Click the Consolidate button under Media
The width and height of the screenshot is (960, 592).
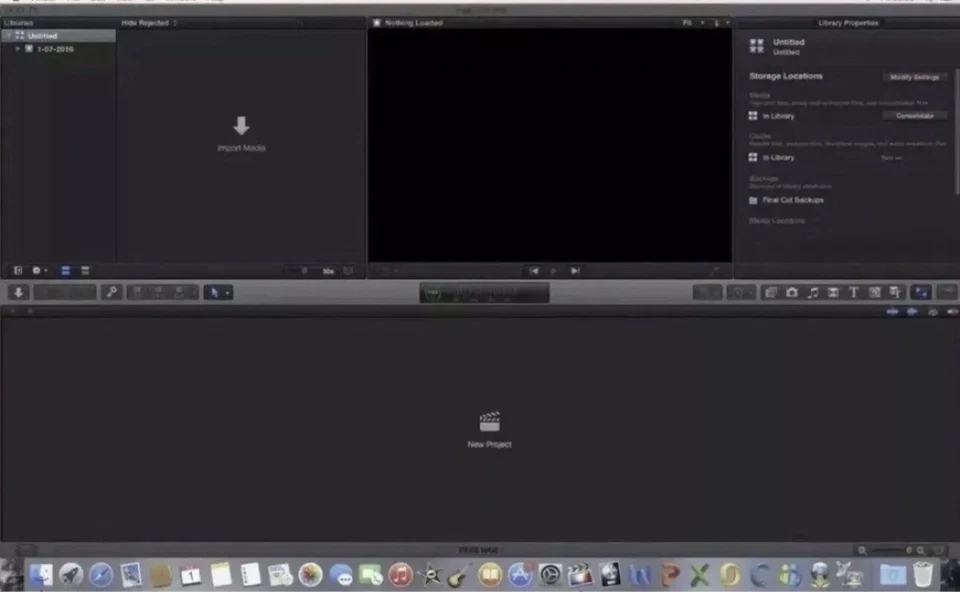point(913,116)
